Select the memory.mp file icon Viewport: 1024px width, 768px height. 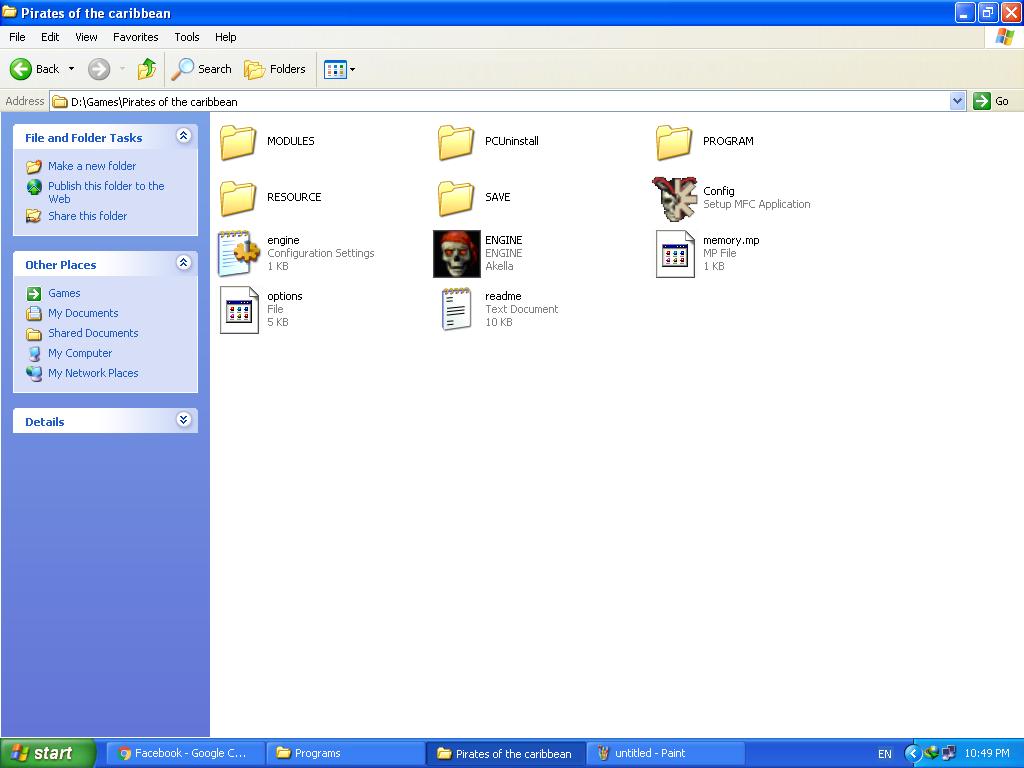[x=675, y=254]
